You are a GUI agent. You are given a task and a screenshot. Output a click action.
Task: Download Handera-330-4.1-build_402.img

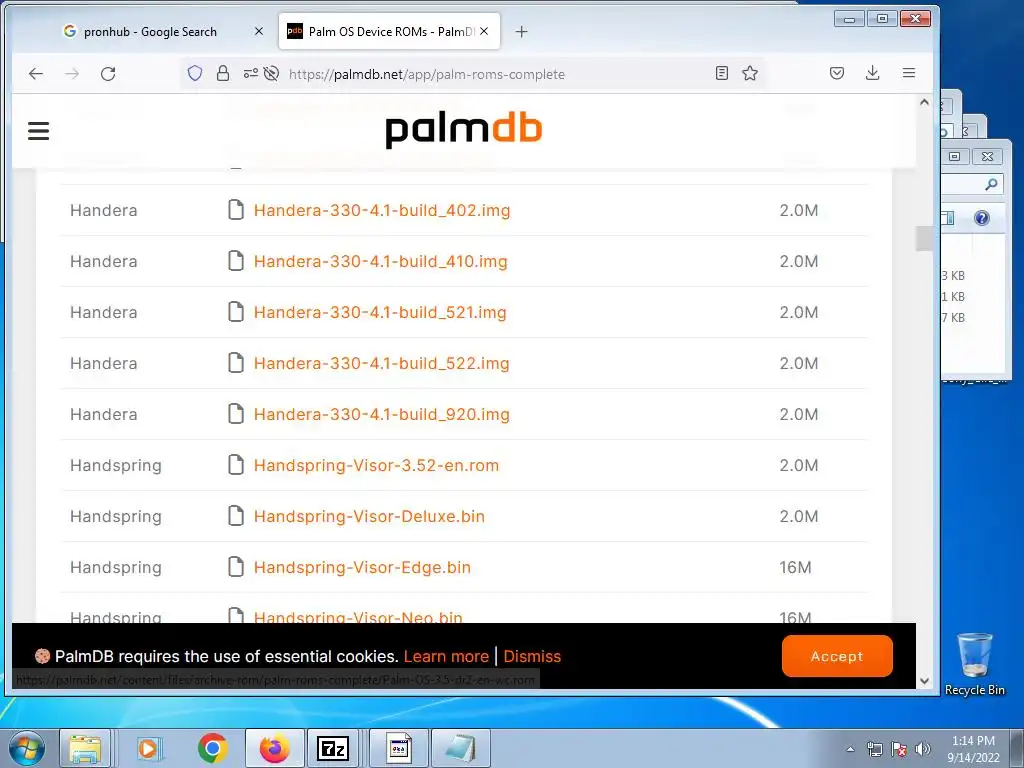[382, 210]
